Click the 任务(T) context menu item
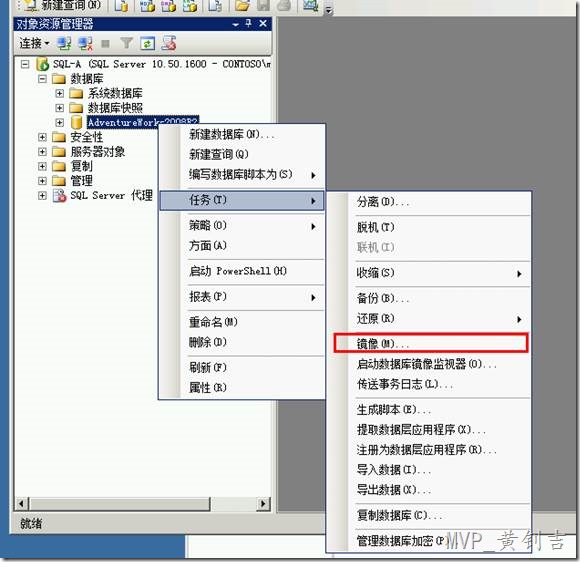This screenshot has width=580, height=562. (242, 200)
